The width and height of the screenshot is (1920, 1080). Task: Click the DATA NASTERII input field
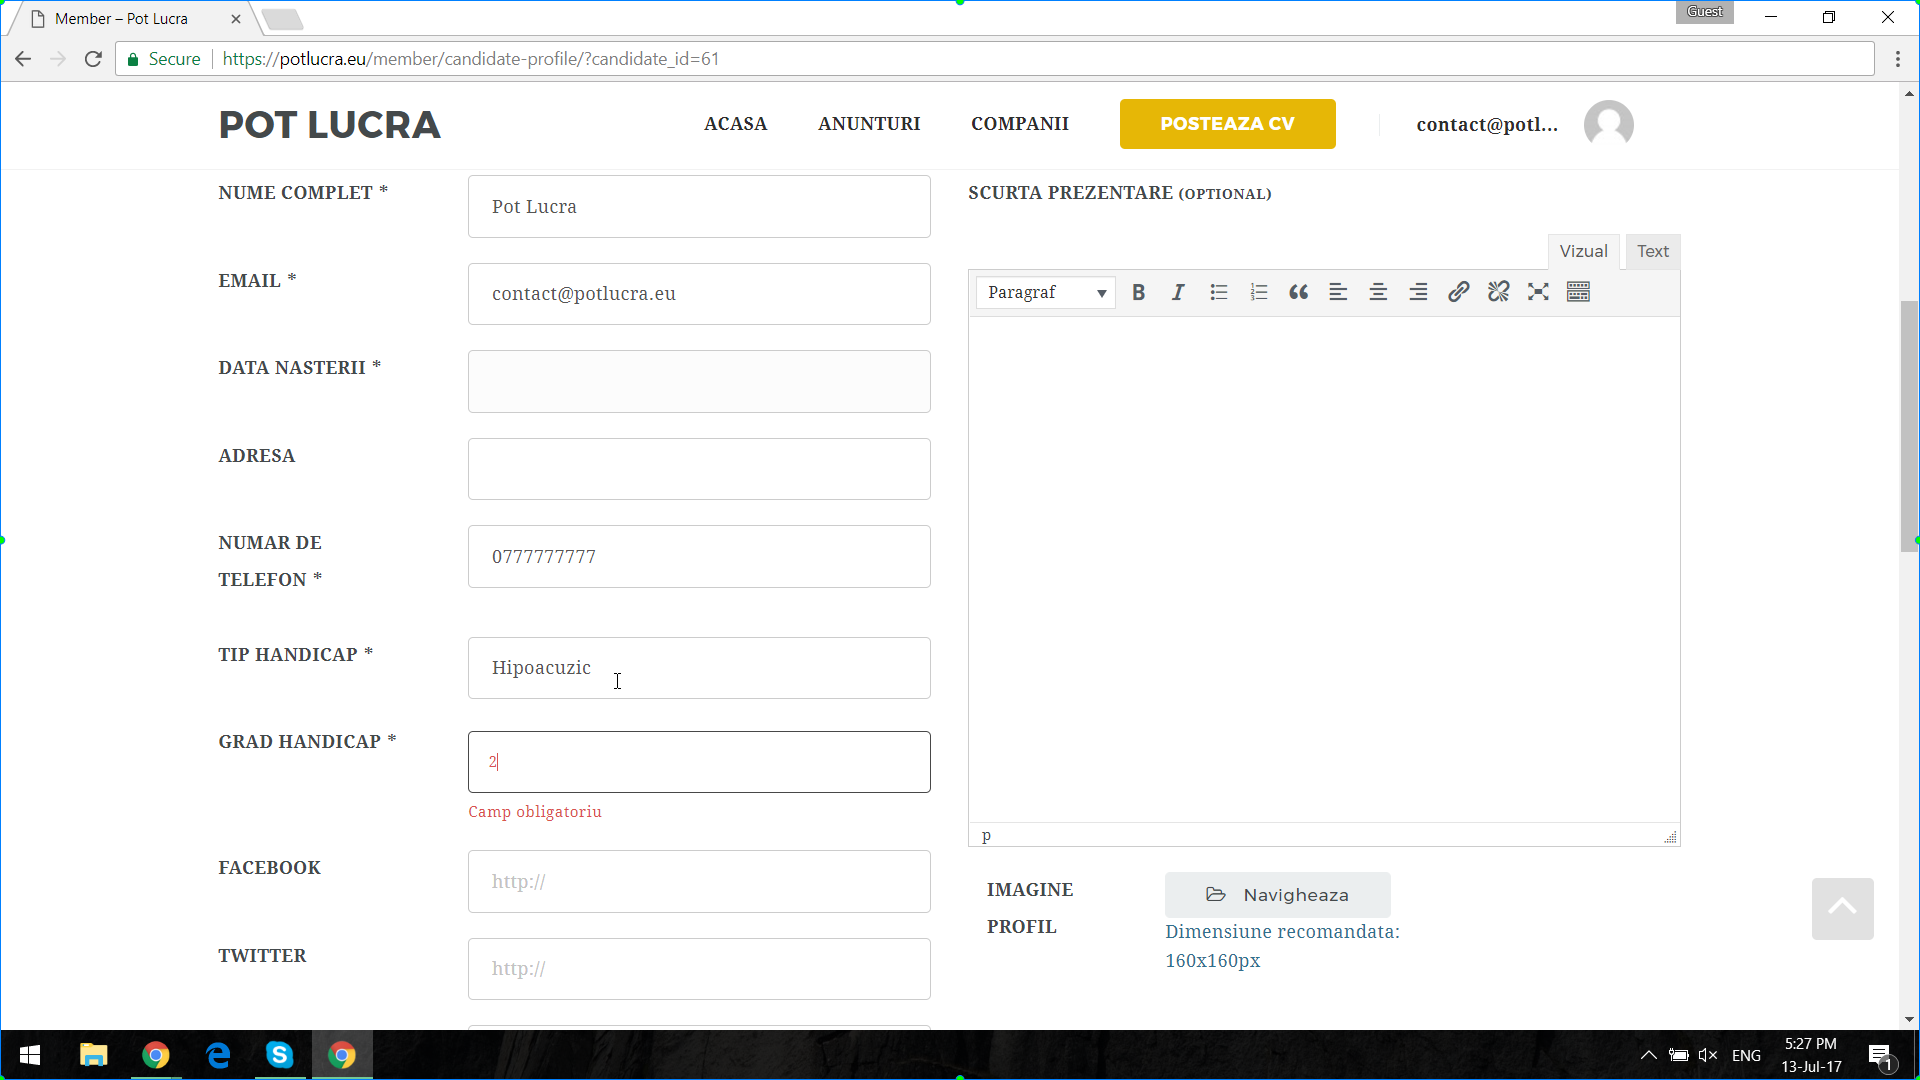(x=699, y=381)
